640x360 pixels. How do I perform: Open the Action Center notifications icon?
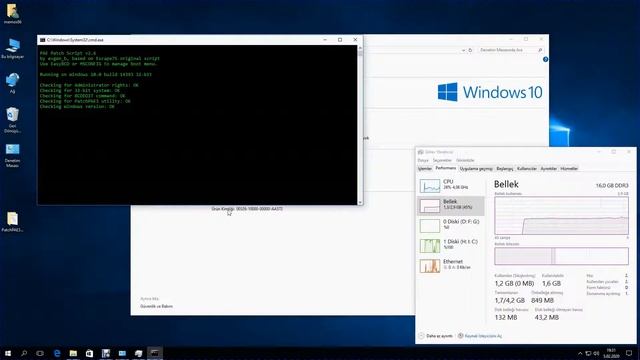pyautogui.click(x=629, y=353)
